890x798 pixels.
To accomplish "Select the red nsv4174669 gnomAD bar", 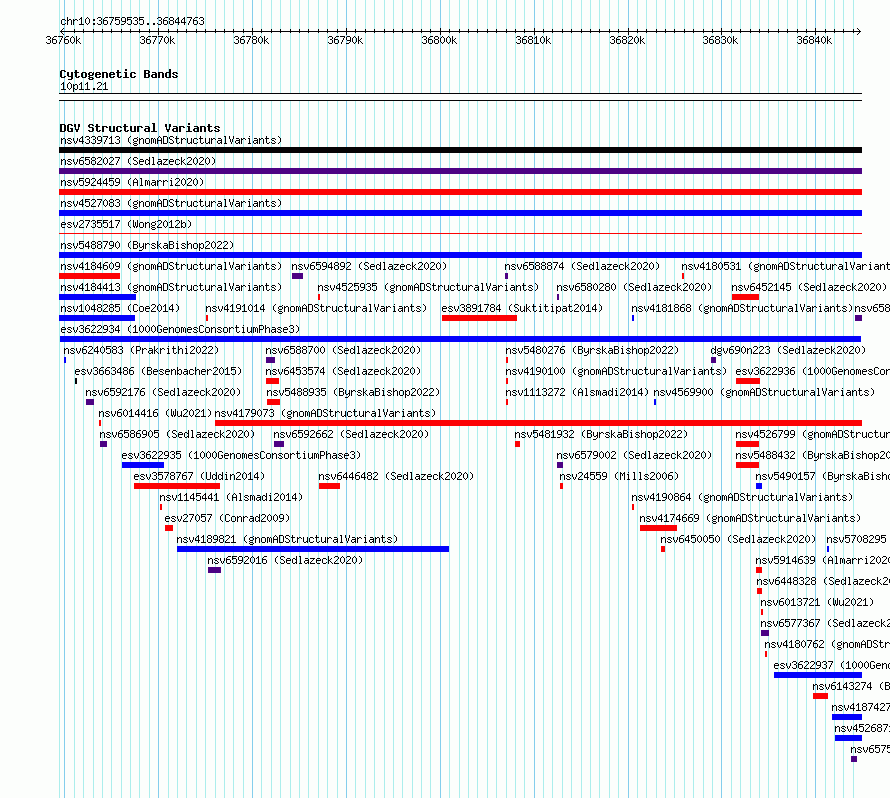I will click(658, 528).
